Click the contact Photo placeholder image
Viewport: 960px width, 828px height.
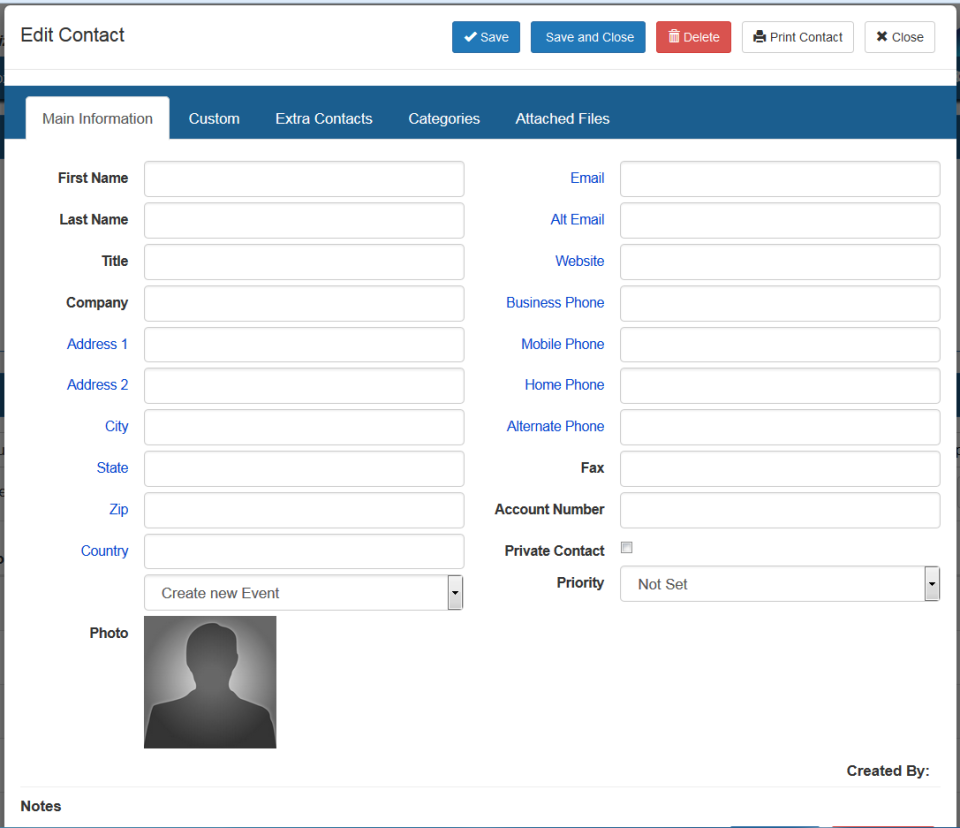tap(210, 682)
